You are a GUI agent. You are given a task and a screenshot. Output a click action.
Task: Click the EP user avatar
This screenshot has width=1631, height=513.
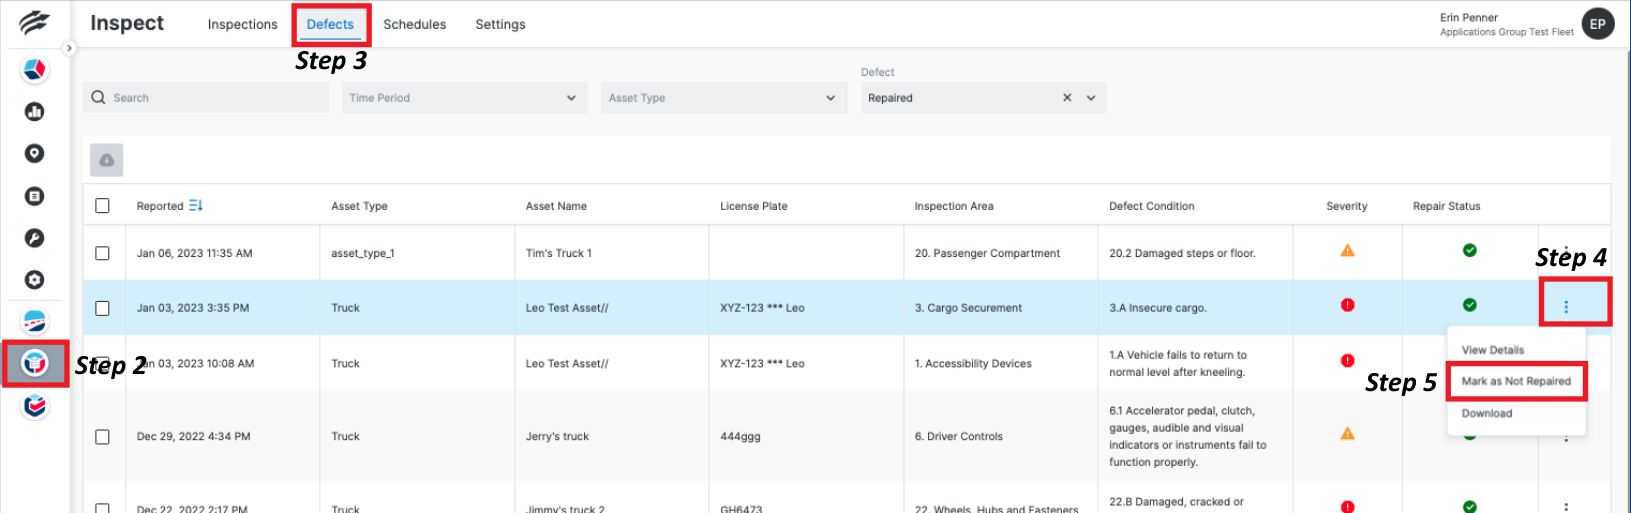coord(1598,24)
